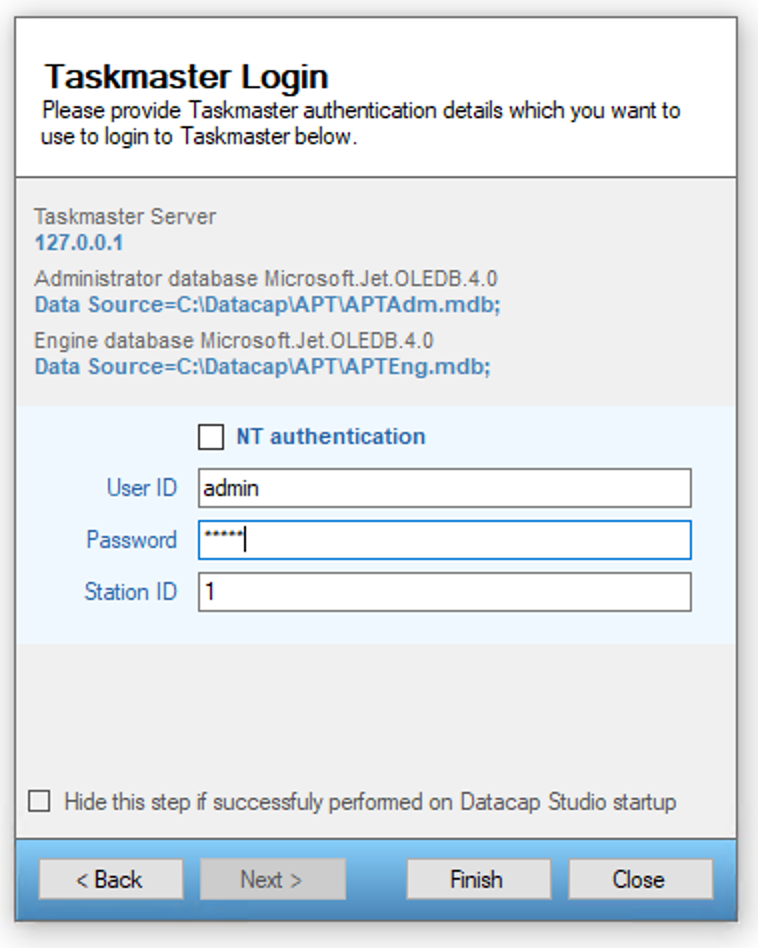Click the APTEng.mdb data source text

pos(262,367)
